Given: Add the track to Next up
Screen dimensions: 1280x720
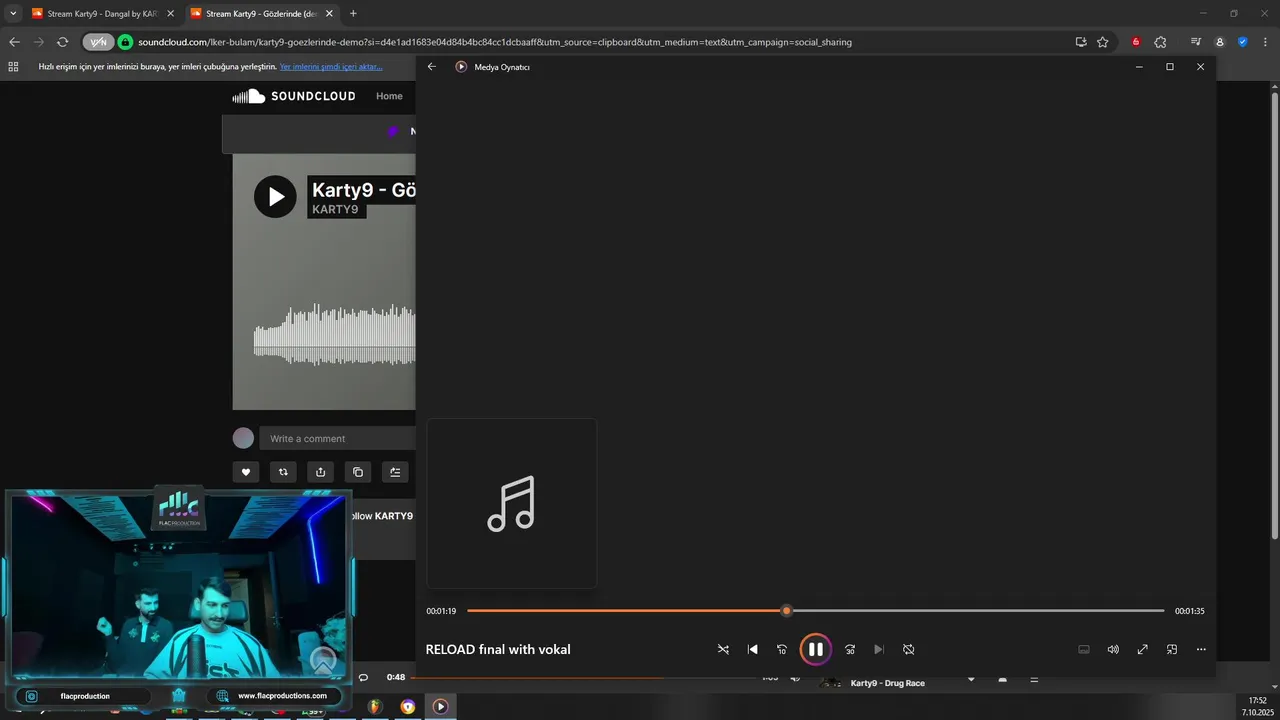Looking at the screenshot, I should click(395, 472).
